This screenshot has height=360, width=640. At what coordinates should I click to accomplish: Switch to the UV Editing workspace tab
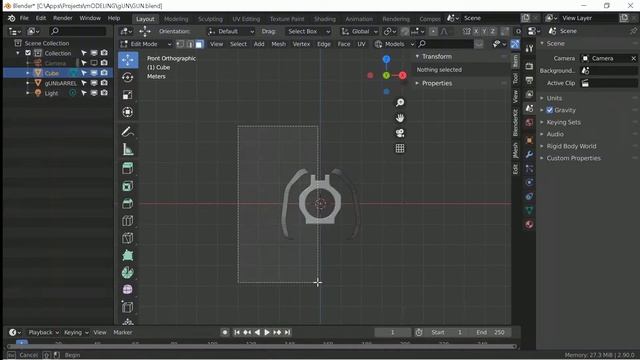tap(246, 19)
